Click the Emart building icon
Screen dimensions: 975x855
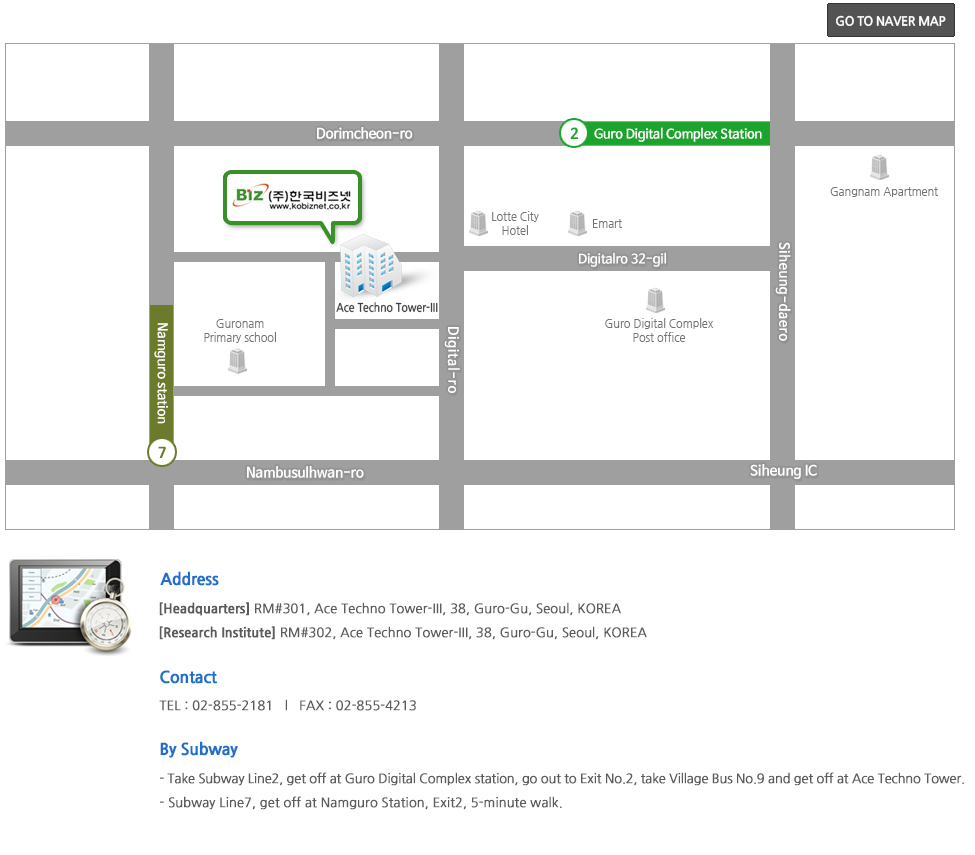pos(577,223)
